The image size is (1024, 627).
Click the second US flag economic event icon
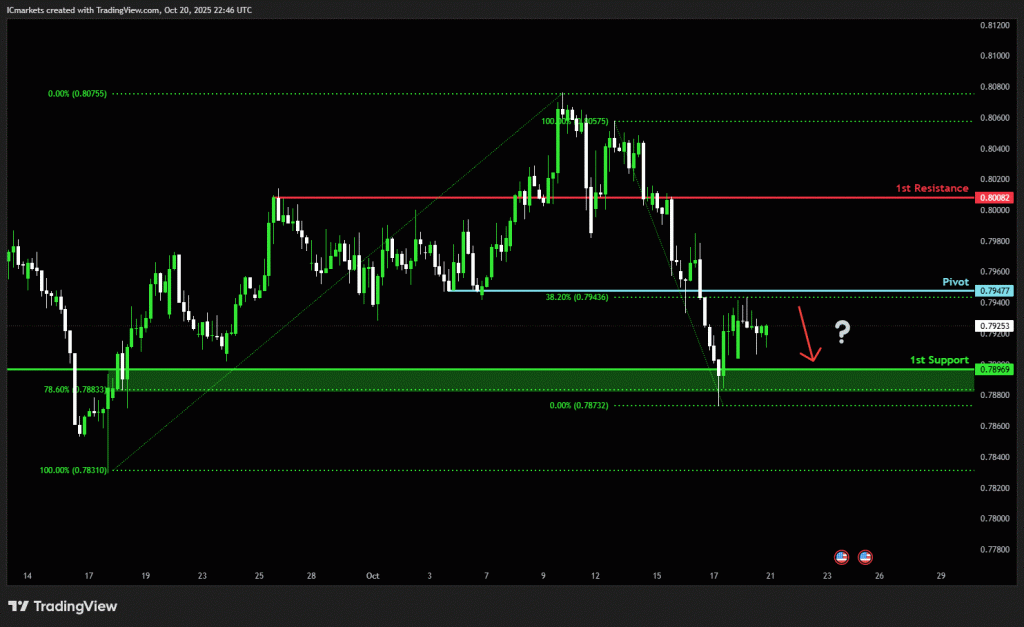click(x=865, y=556)
